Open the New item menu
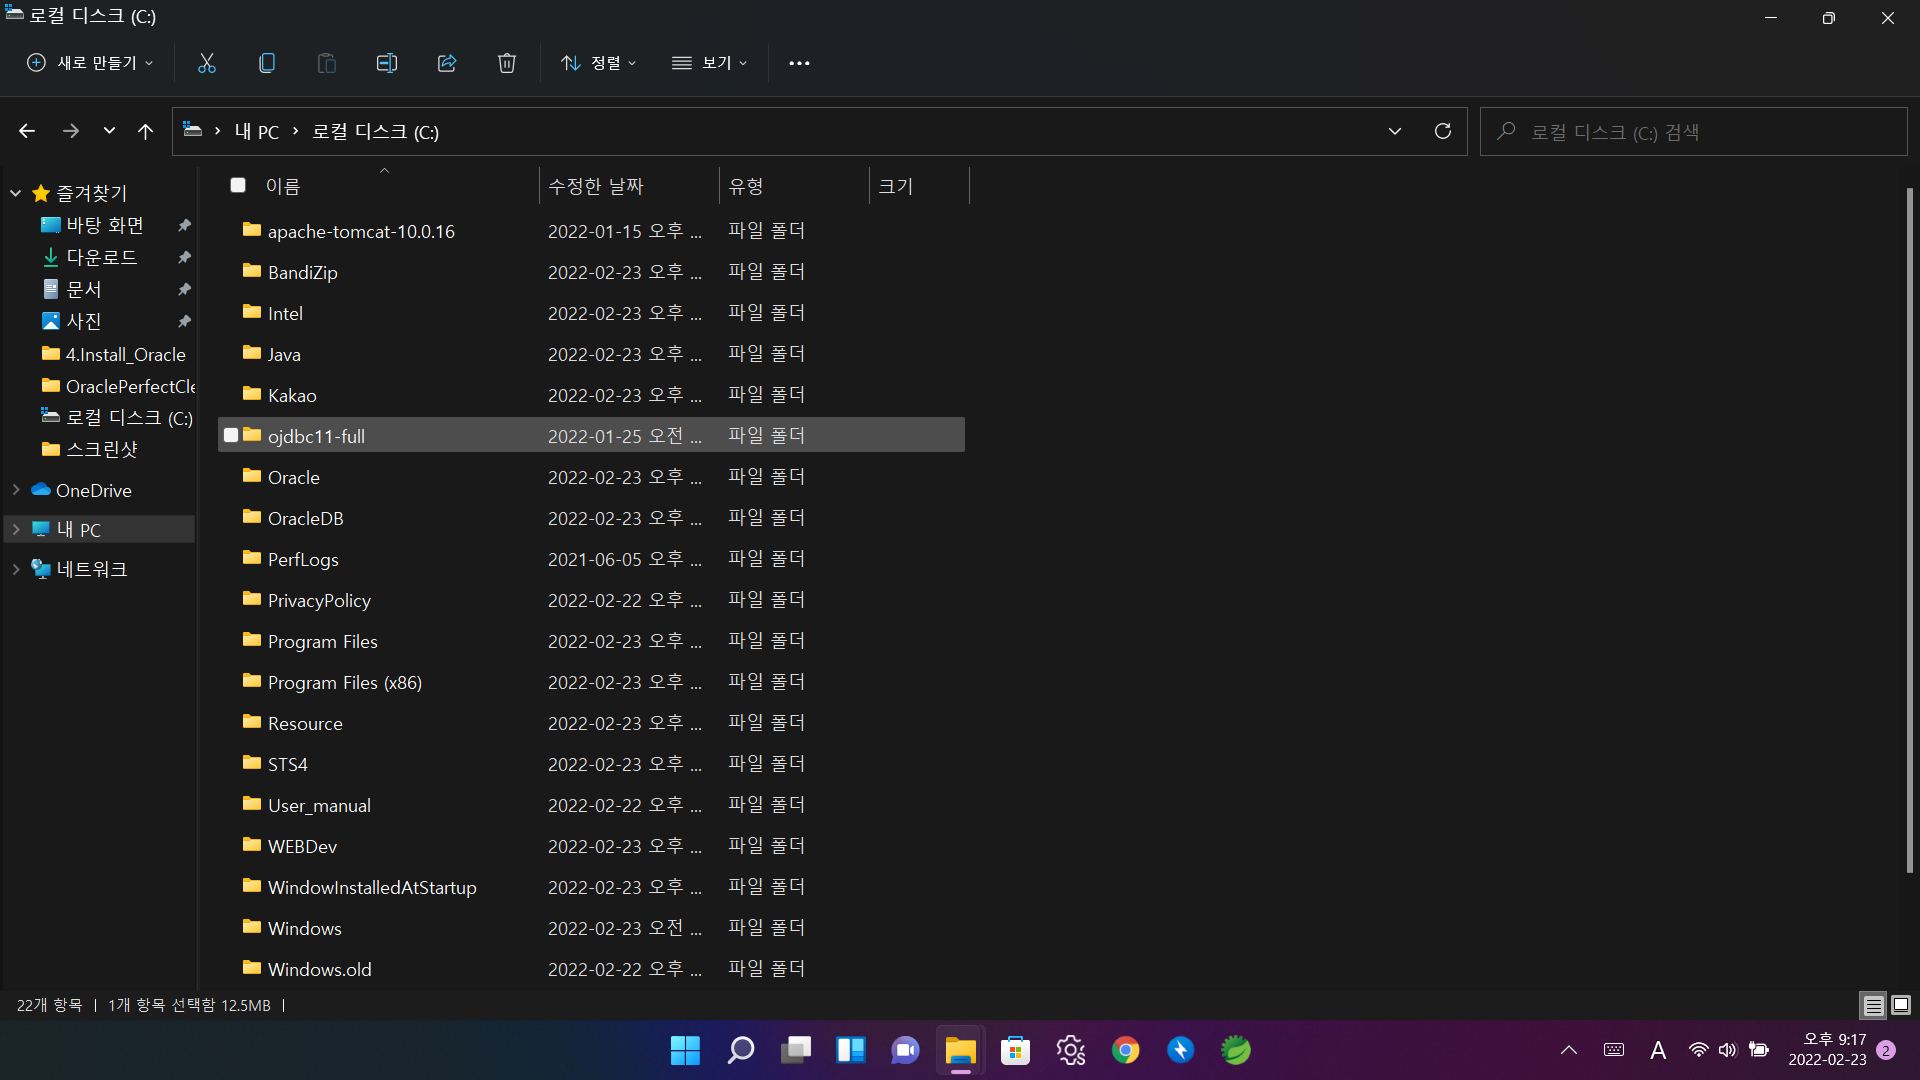Screen dimensions: 1920x1080 (90, 63)
